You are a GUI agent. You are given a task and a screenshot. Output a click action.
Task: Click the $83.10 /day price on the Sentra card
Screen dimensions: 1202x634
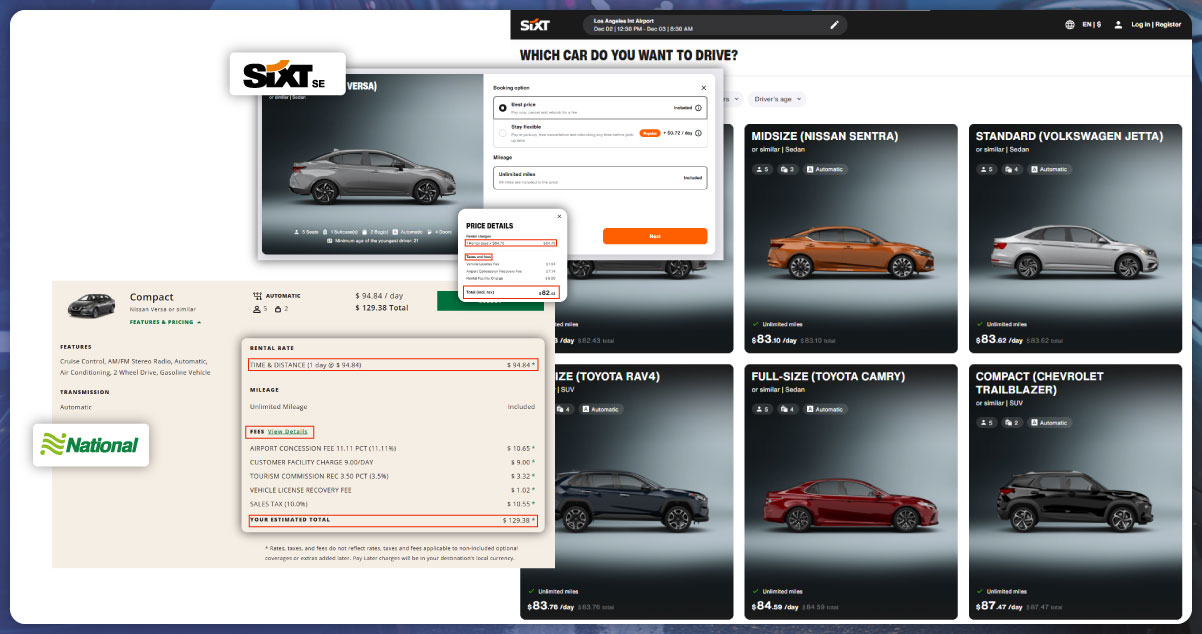click(x=773, y=338)
